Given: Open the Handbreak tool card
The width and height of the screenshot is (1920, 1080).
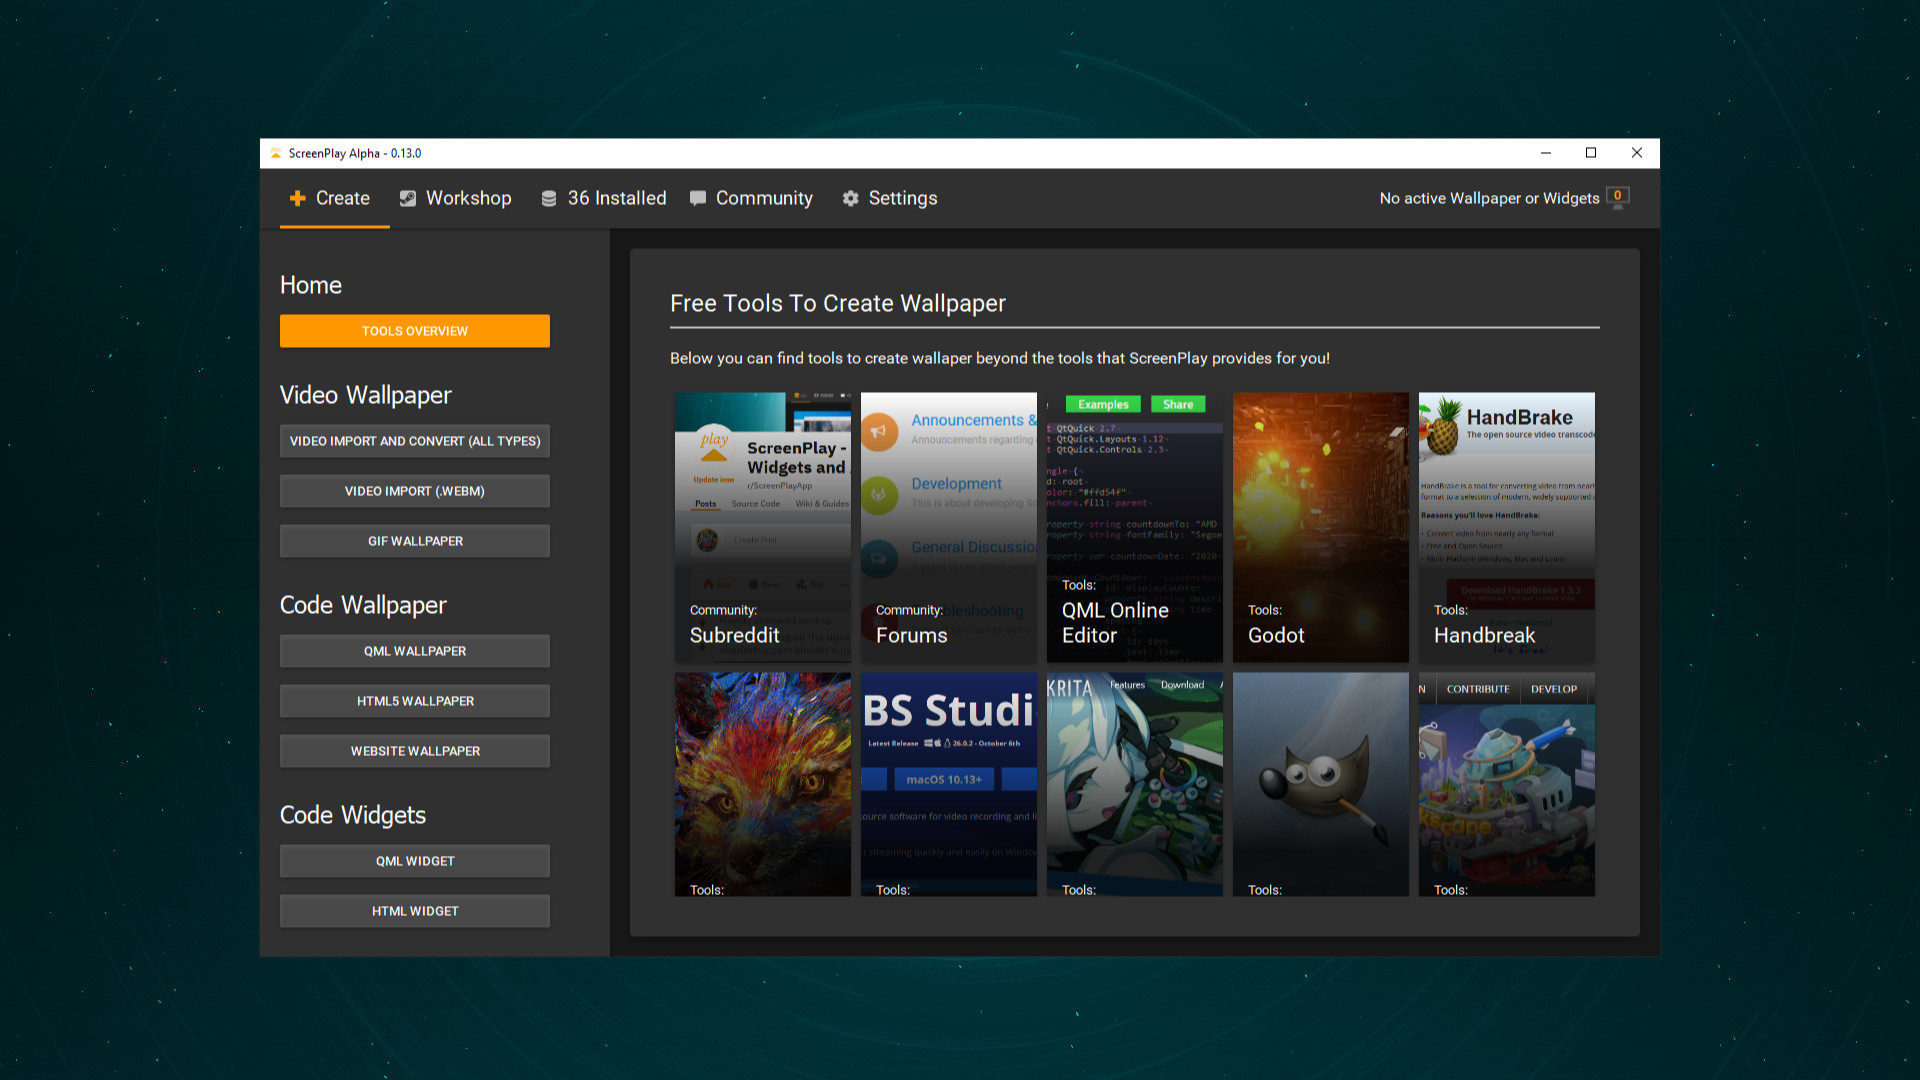Looking at the screenshot, I should point(1506,528).
